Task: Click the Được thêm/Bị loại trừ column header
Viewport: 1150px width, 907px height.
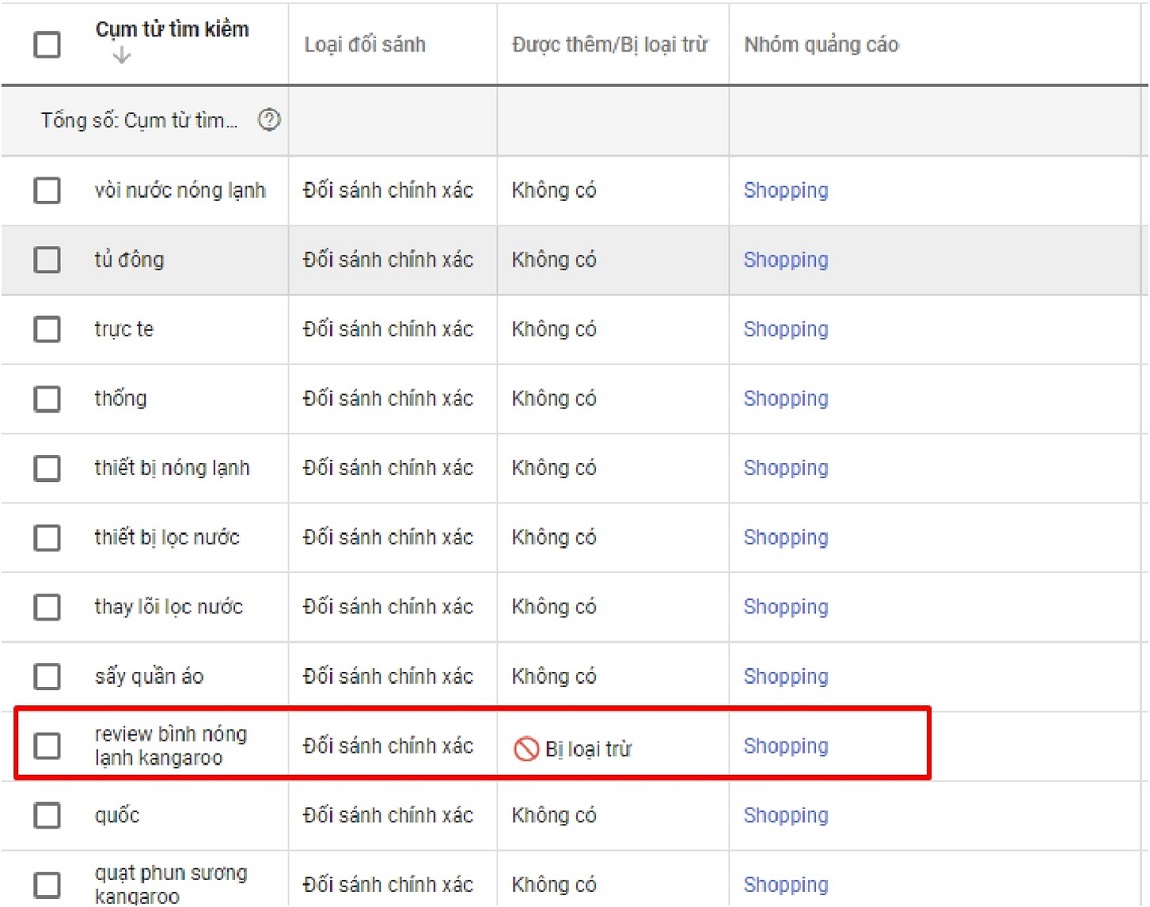Action: coord(609,45)
